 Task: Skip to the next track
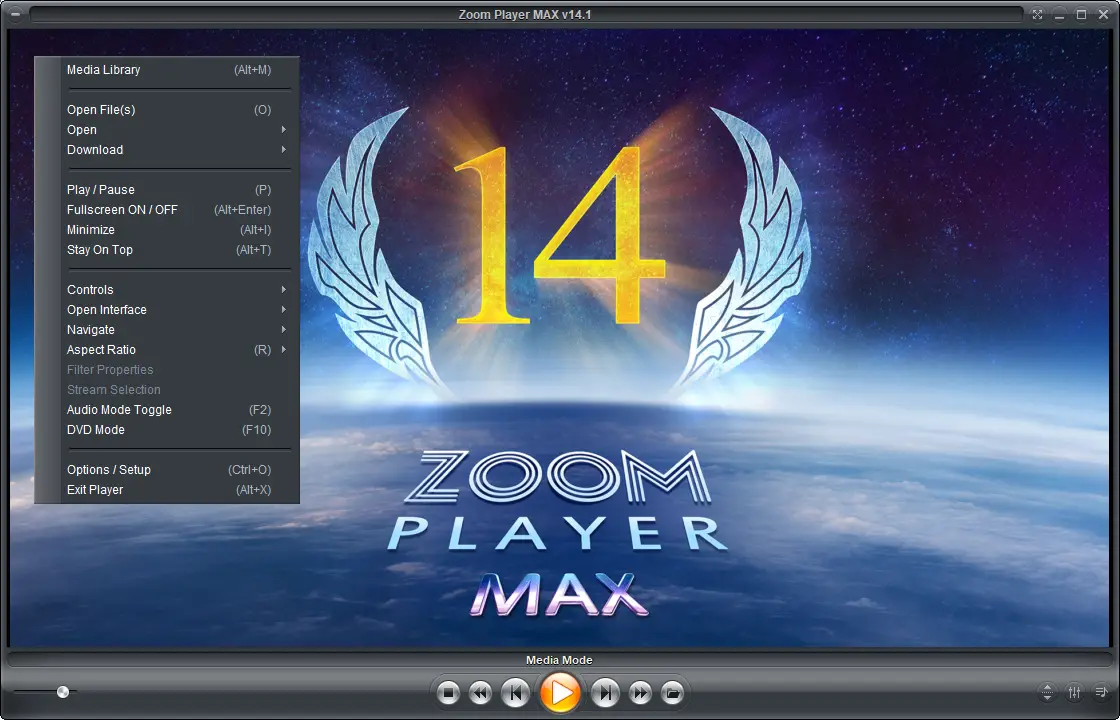pyautogui.click(x=606, y=693)
